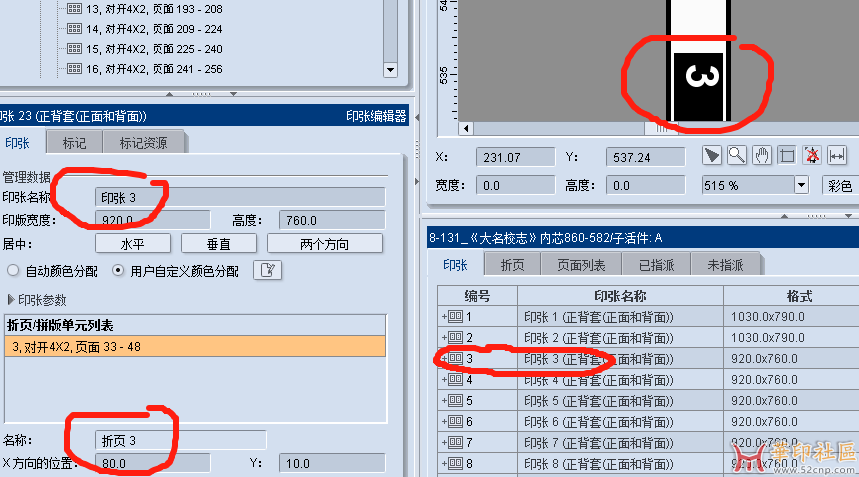Expand row 8 in sheet table

(x=444, y=463)
